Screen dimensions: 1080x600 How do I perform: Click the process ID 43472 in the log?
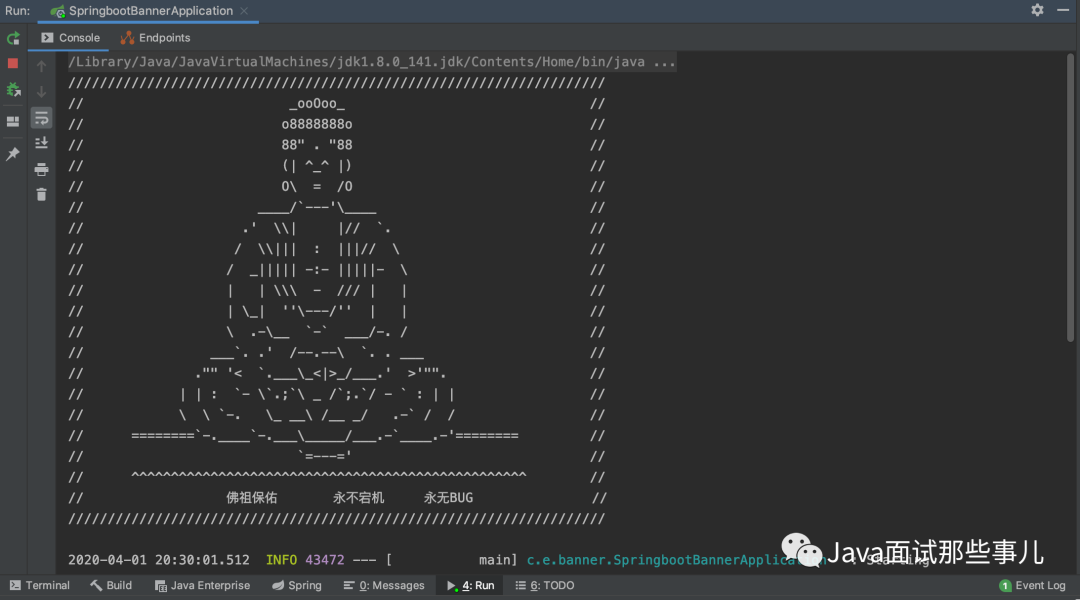click(x=324, y=560)
